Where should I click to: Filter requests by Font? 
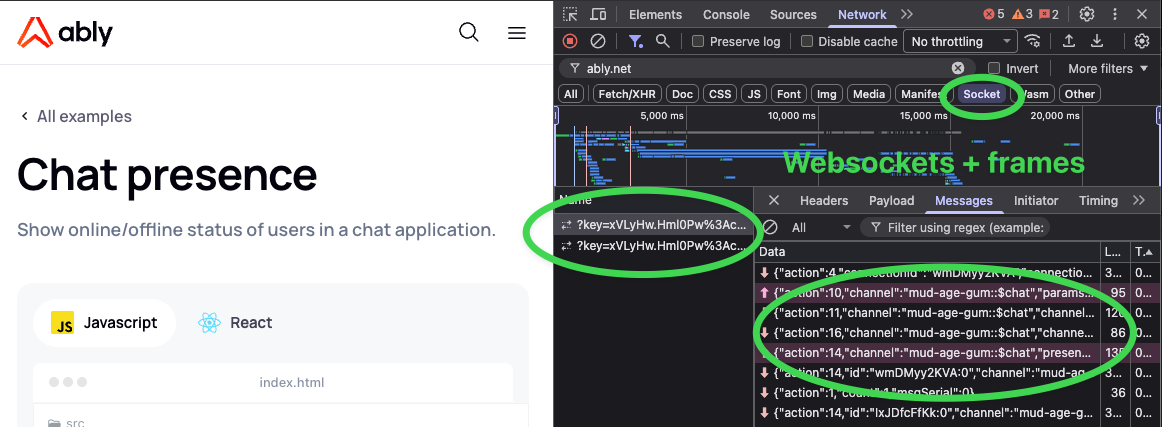coord(789,94)
